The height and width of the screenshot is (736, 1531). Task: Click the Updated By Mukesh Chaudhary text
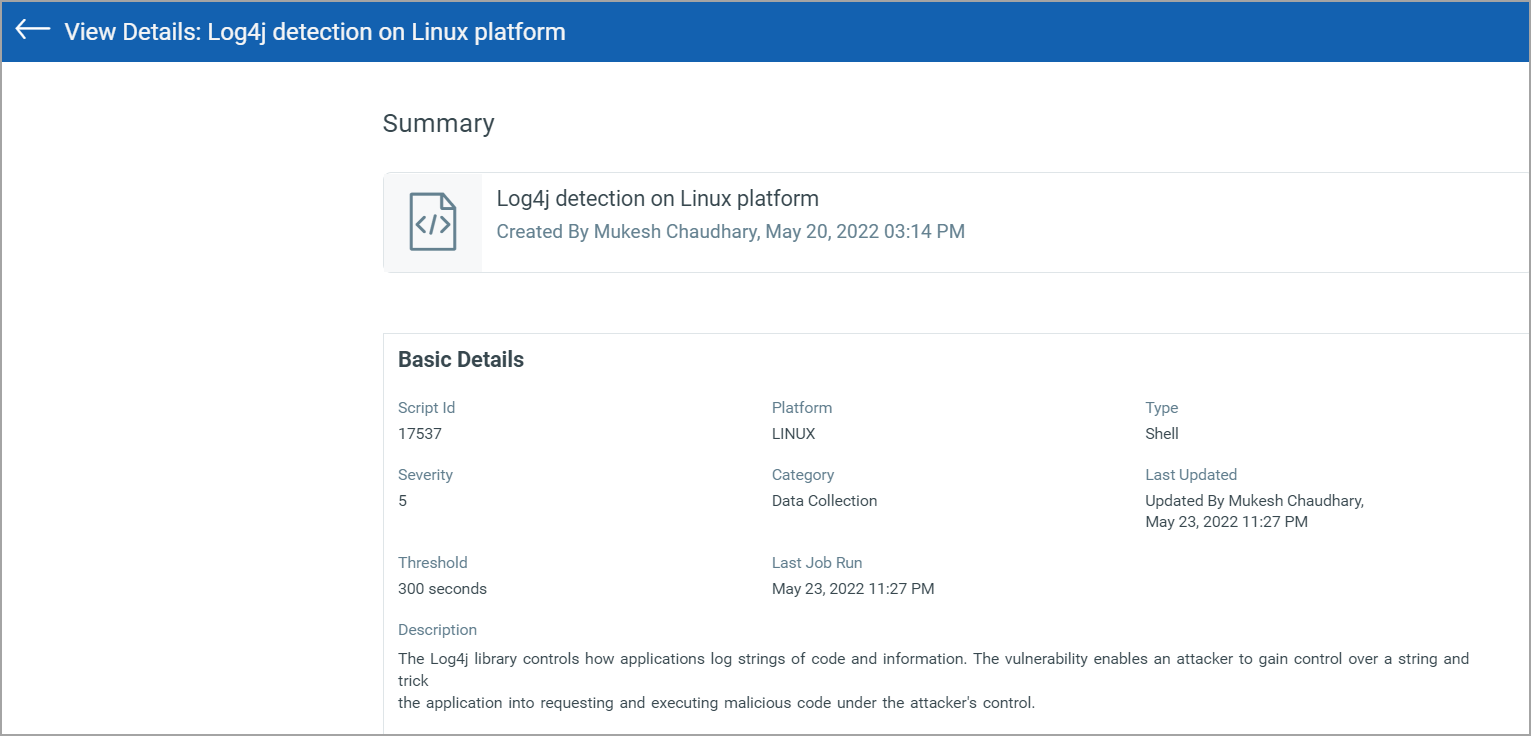(x=1254, y=501)
